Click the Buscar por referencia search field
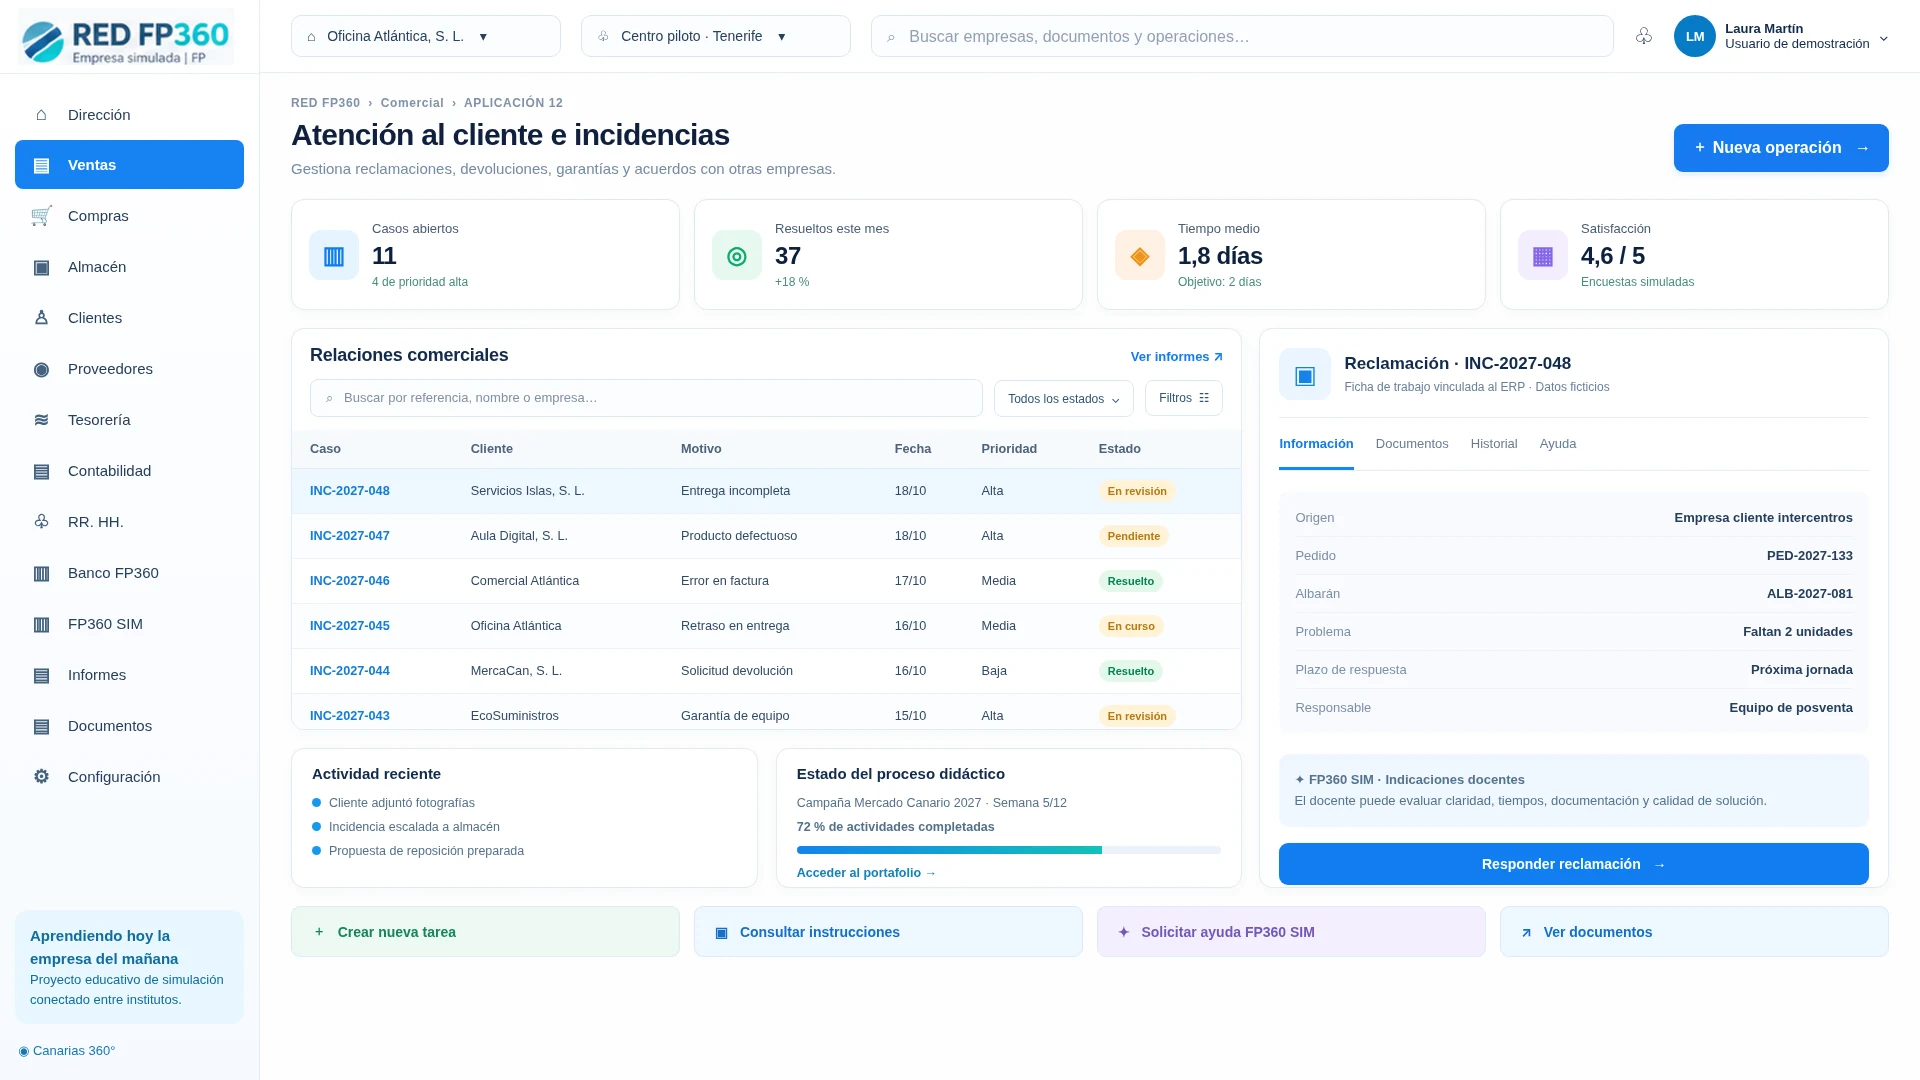Screen dimensions: 1920x1080 point(646,398)
